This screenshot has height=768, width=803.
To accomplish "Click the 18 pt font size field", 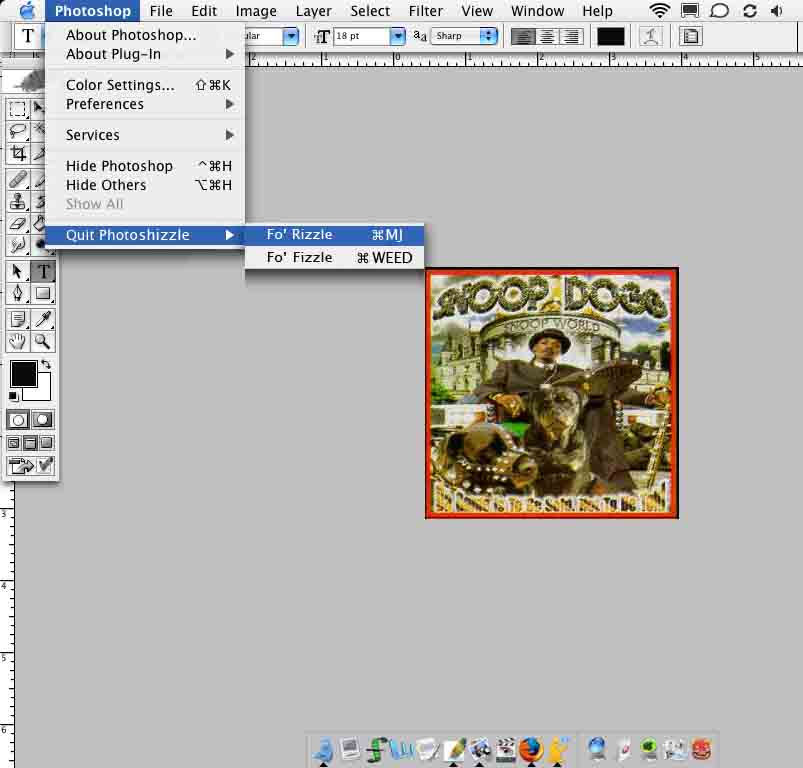I will point(361,36).
